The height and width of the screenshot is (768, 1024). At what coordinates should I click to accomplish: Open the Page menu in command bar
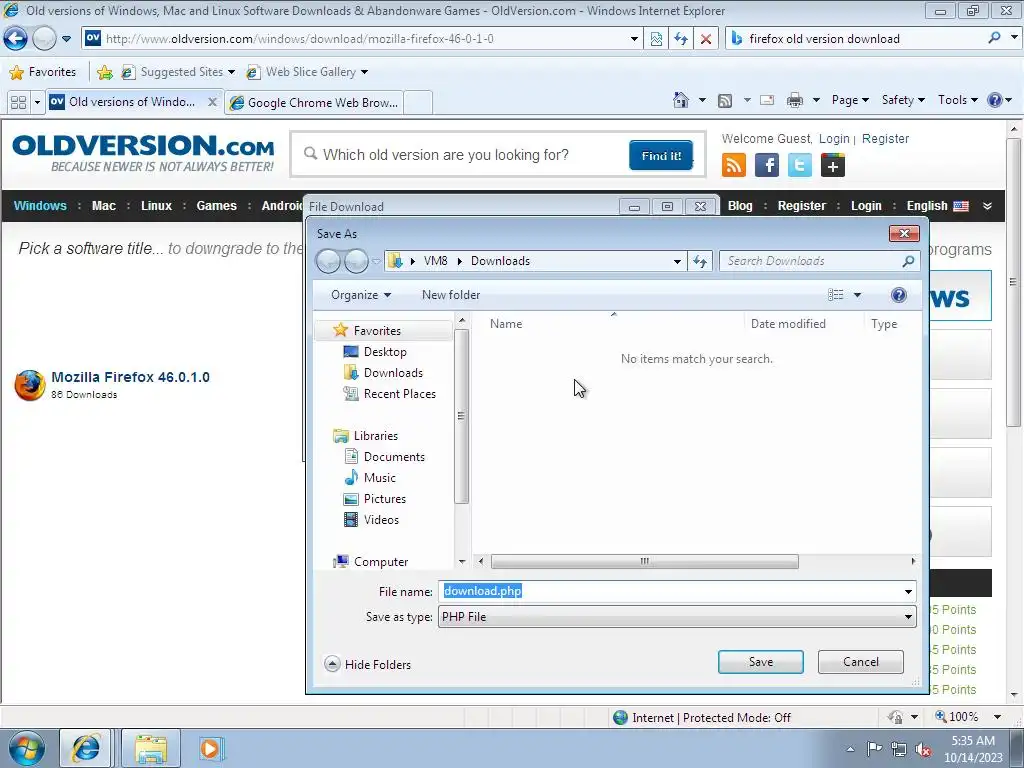click(x=850, y=100)
